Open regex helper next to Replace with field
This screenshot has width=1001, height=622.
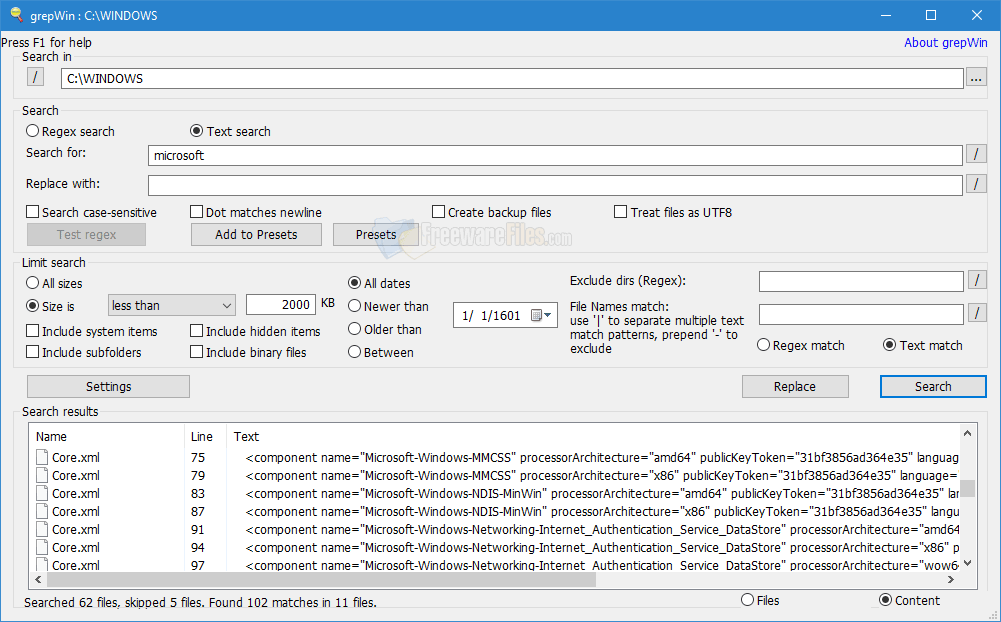[977, 184]
